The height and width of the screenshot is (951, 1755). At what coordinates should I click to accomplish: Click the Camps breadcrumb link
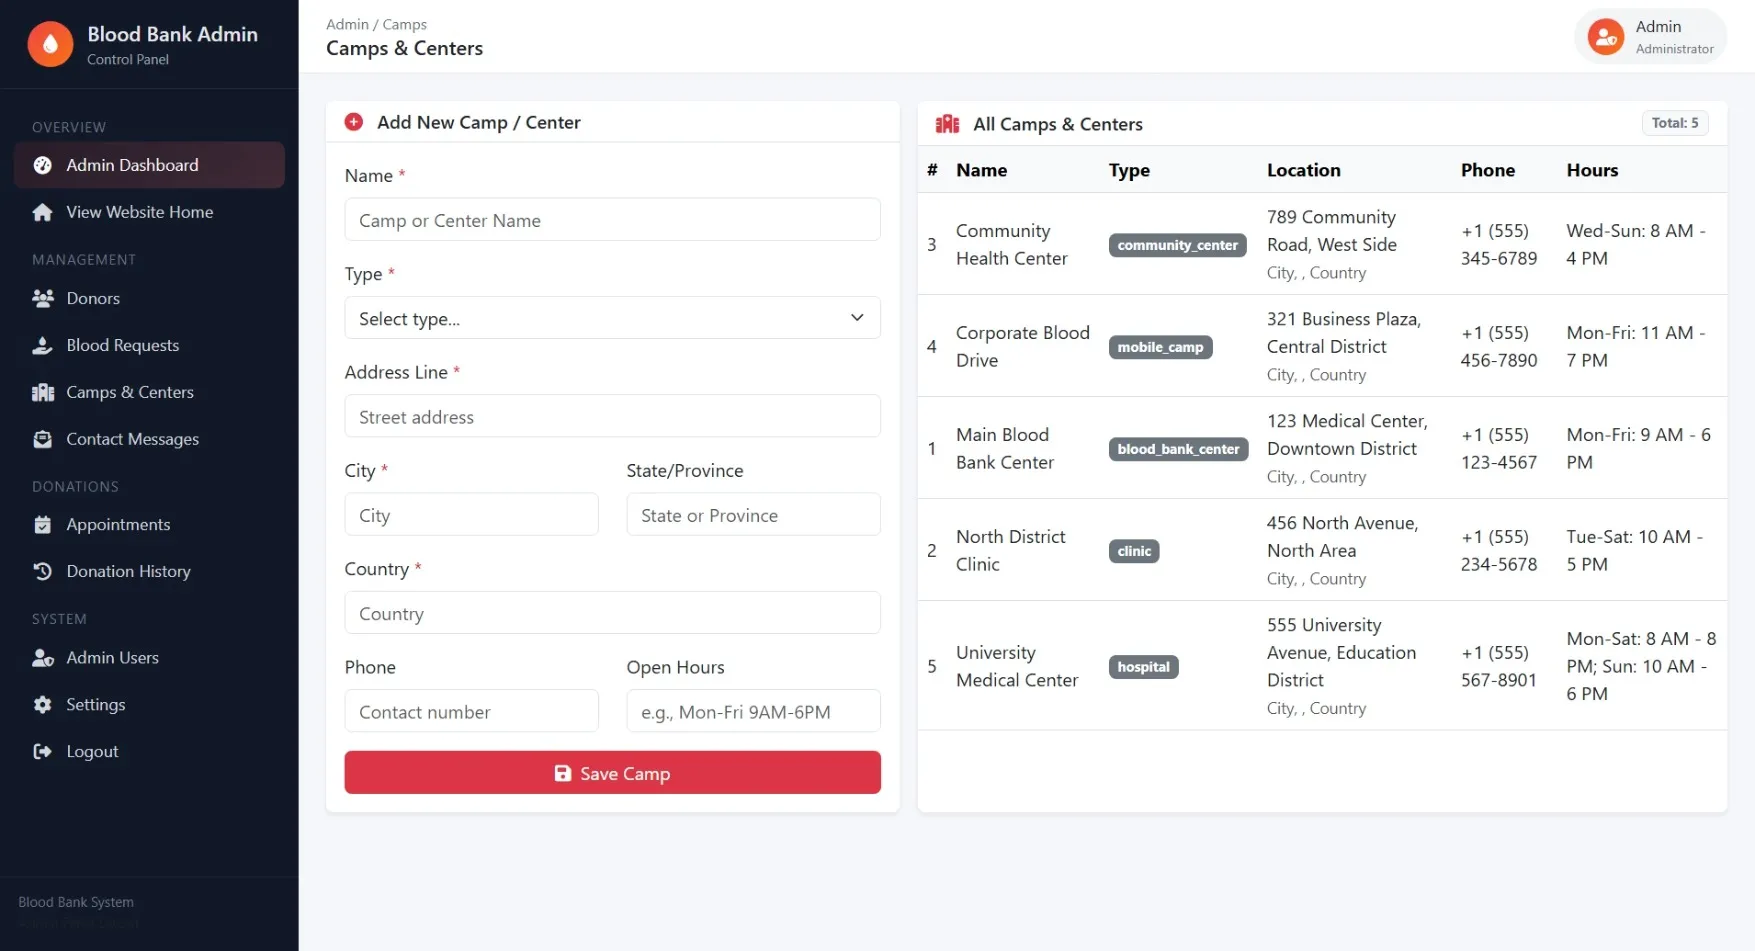coord(405,23)
